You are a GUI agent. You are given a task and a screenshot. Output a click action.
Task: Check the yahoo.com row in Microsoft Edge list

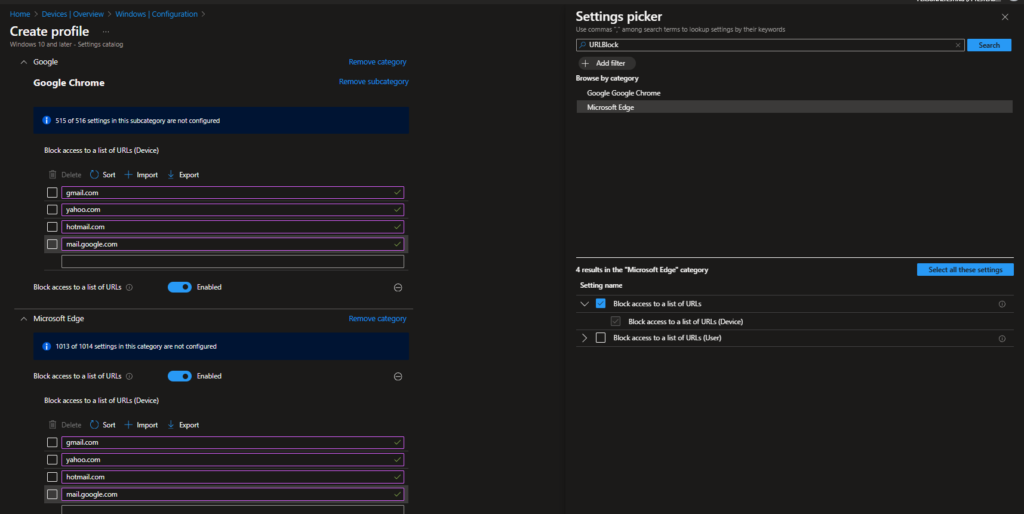(52, 460)
